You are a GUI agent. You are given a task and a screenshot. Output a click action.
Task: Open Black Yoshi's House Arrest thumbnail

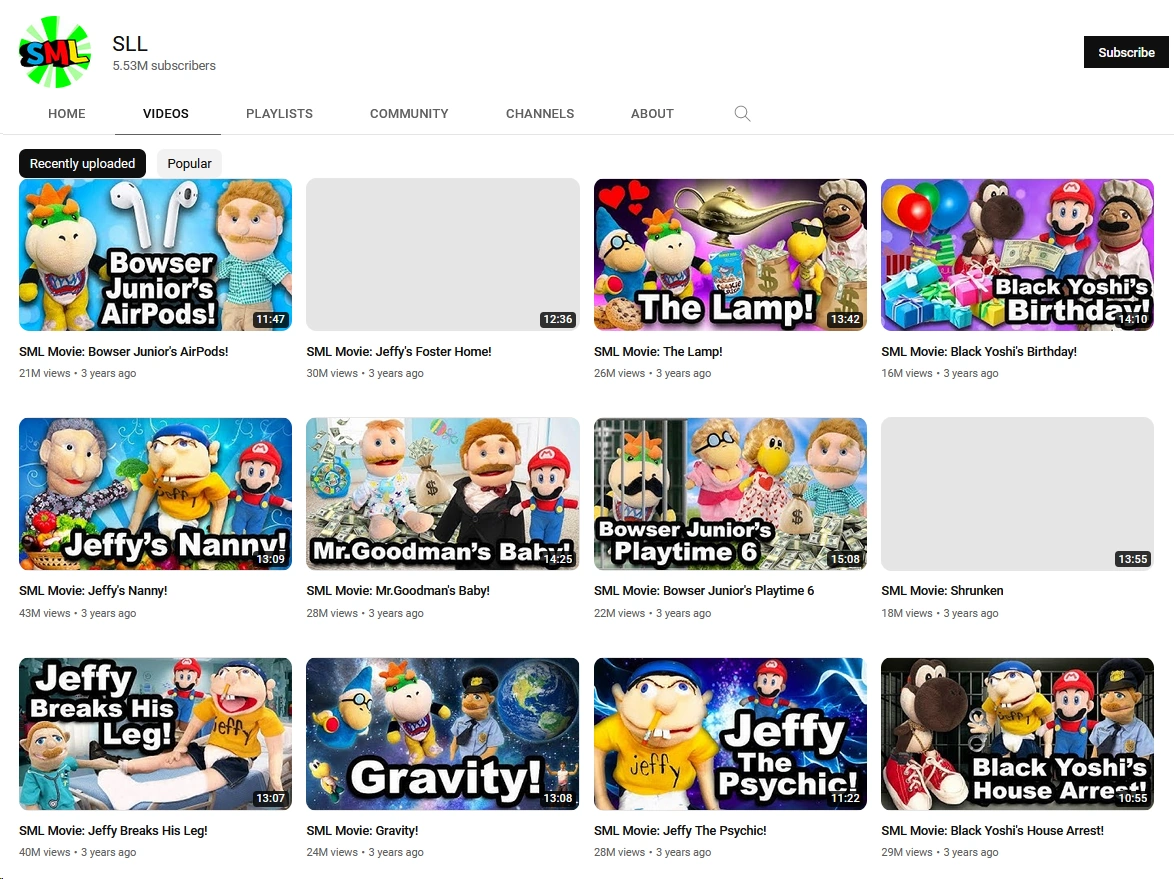point(1018,734)
